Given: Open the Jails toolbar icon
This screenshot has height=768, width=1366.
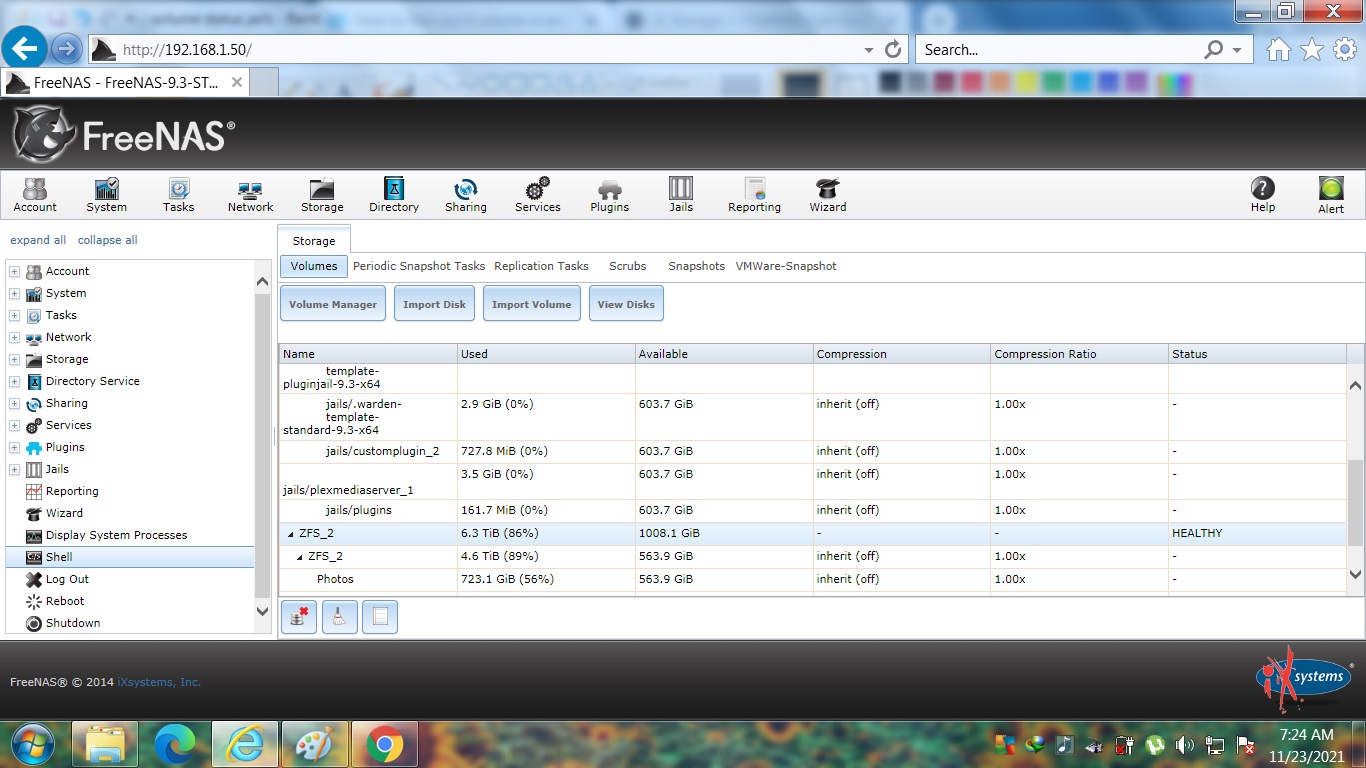Looking at the screenshot, I should pyautogui.click(x=681, y=195).
